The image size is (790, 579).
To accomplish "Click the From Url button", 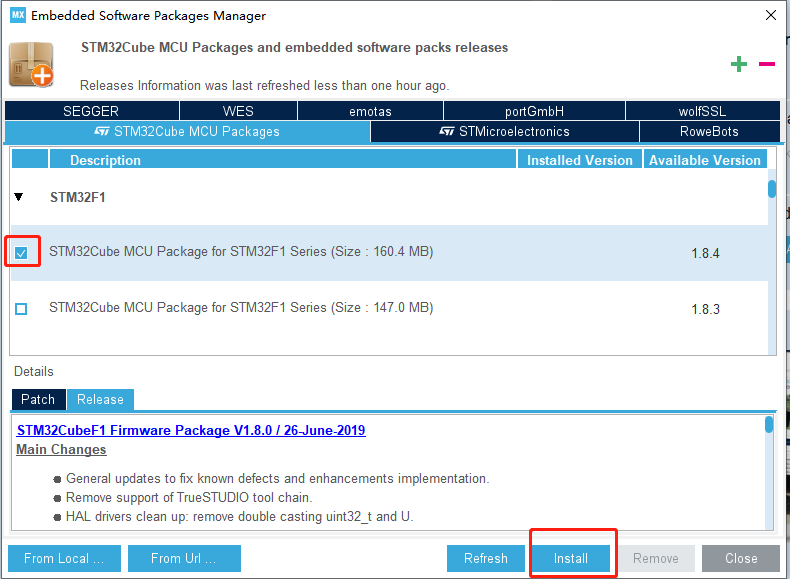I will pos(184,558).
